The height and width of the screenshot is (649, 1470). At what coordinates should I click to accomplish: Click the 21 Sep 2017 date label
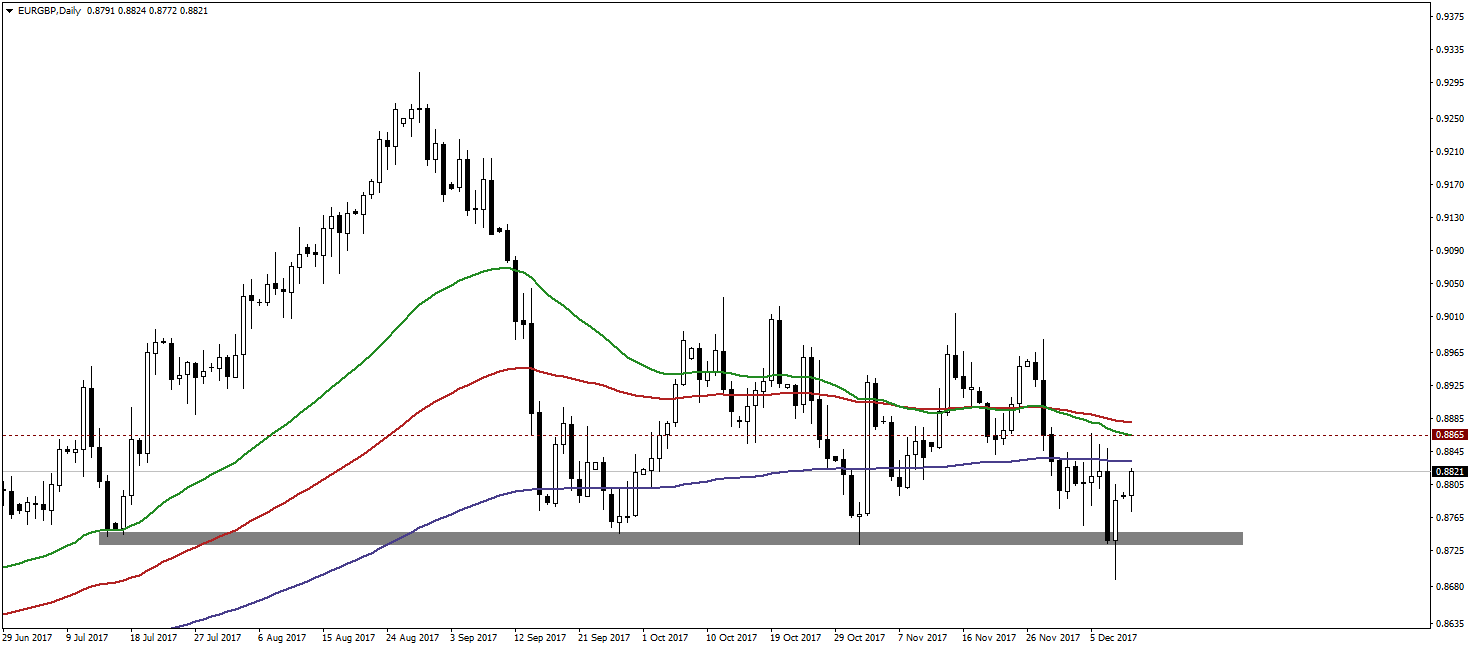tap(605, 637)
